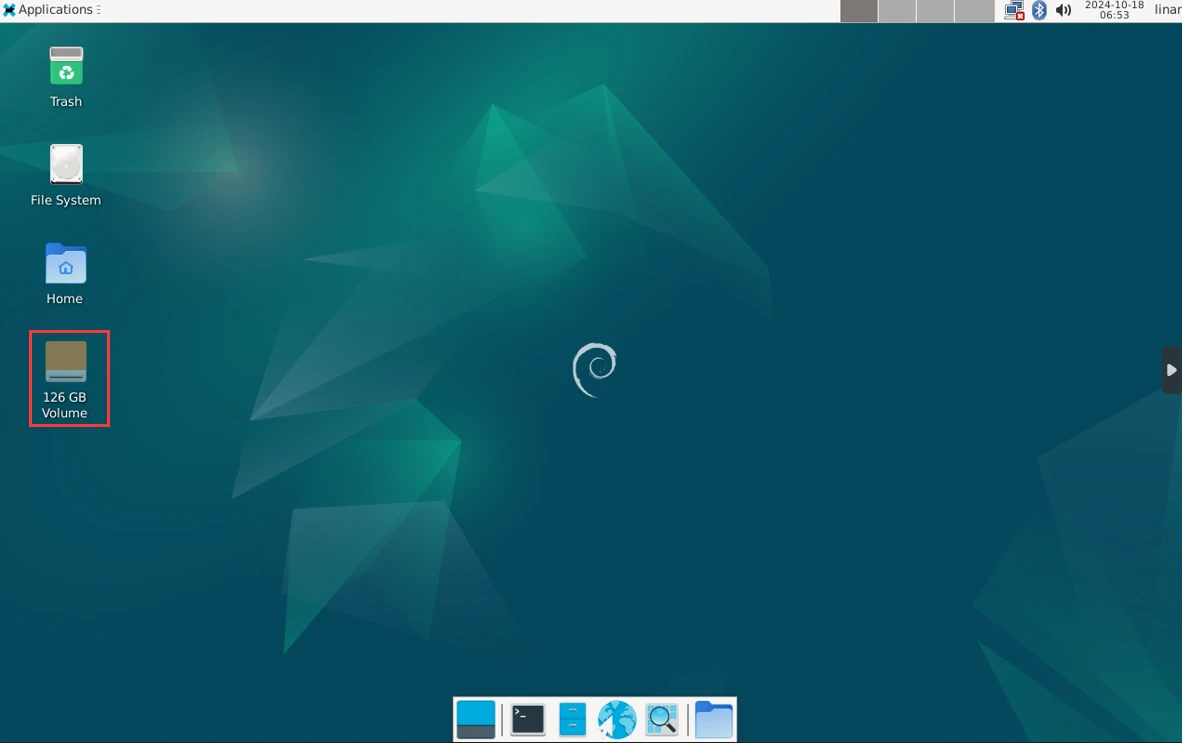Open the Trash desktop icon
The image size is (1182, 743).
66,77
